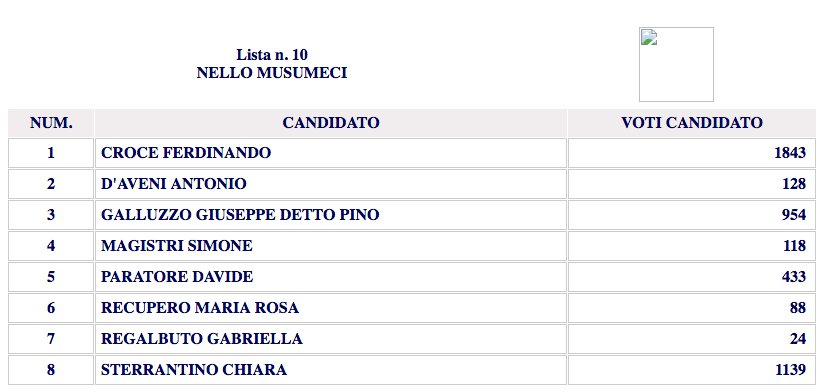This screenshot has width=824, height=392.
Task: Click the NELLO MUSUMECI list title
Action: click(272, 73)
